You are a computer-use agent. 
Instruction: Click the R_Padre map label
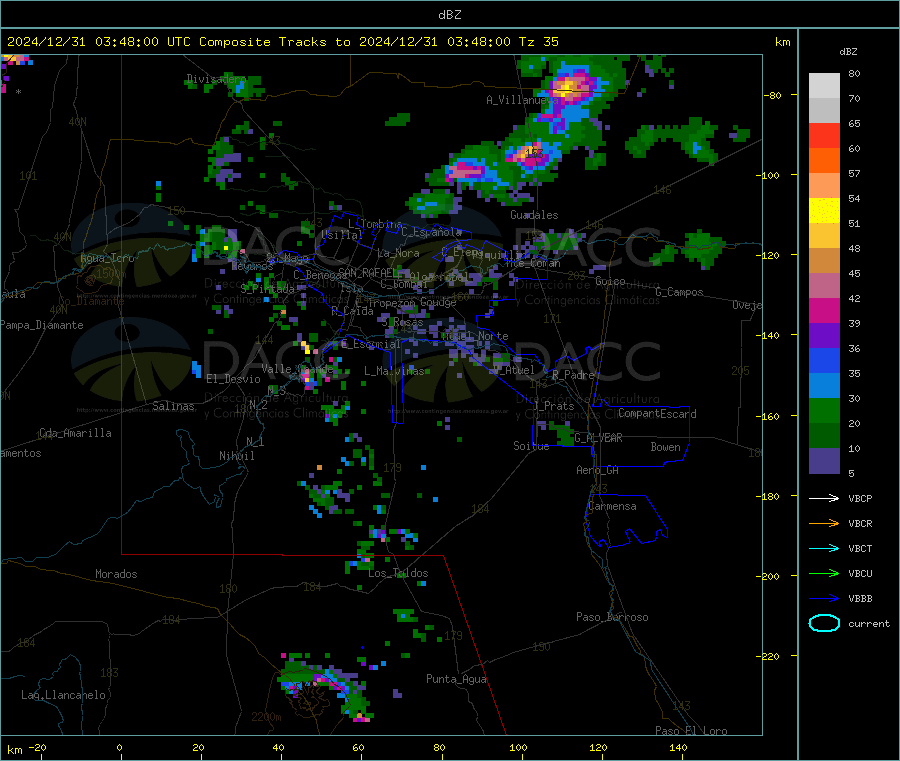(x=573, y=375)
